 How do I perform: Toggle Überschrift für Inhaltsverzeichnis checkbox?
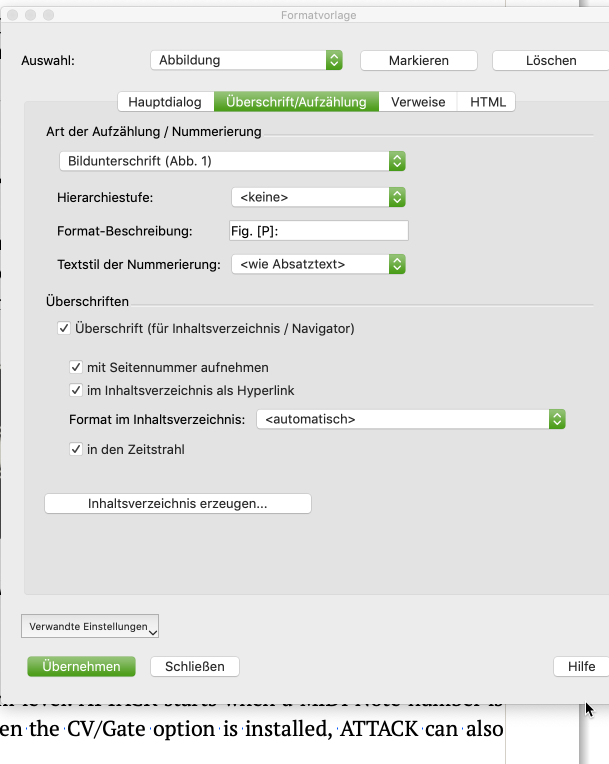[64, 328]
